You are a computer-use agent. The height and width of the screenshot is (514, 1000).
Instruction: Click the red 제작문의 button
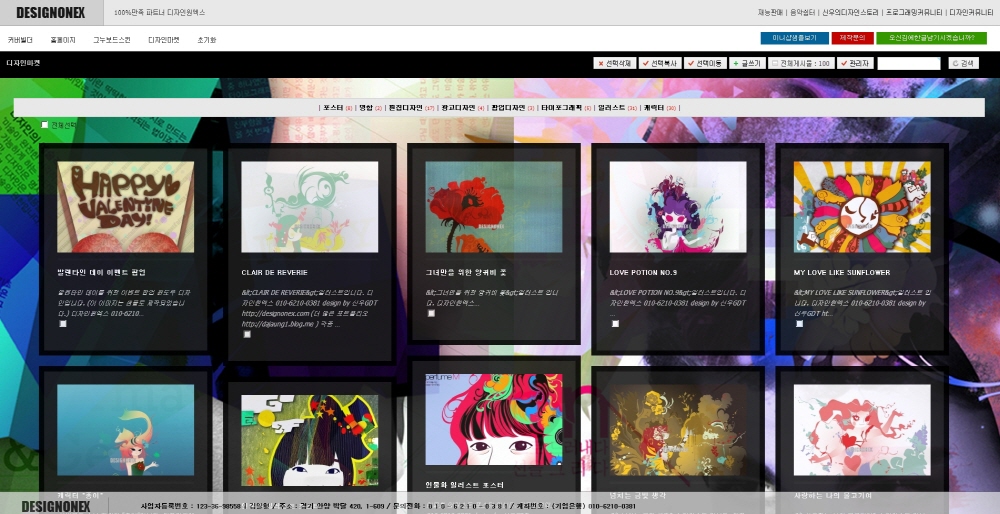tap(852, 38)
